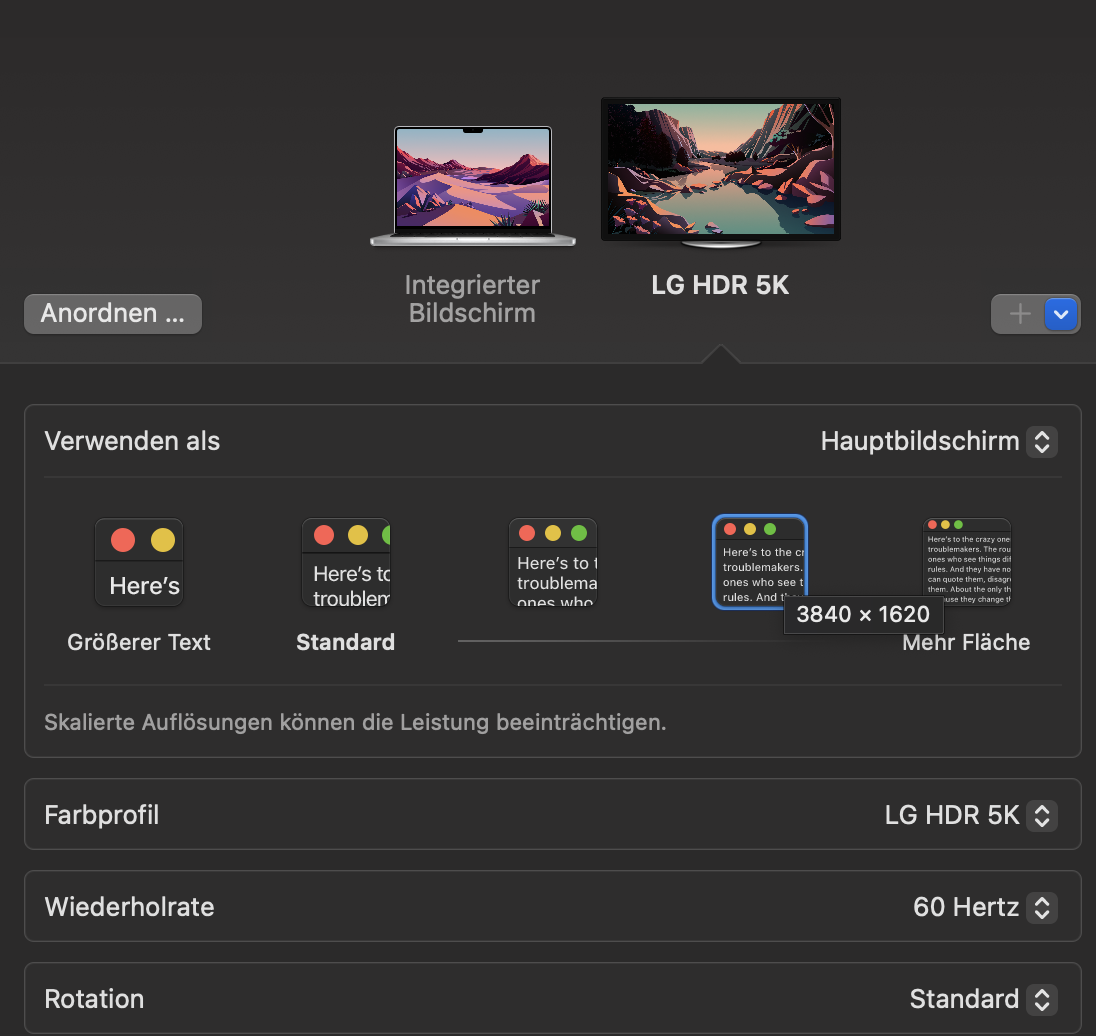Choose the Größerer Text resolution thumbnail

tap(139, 562)
